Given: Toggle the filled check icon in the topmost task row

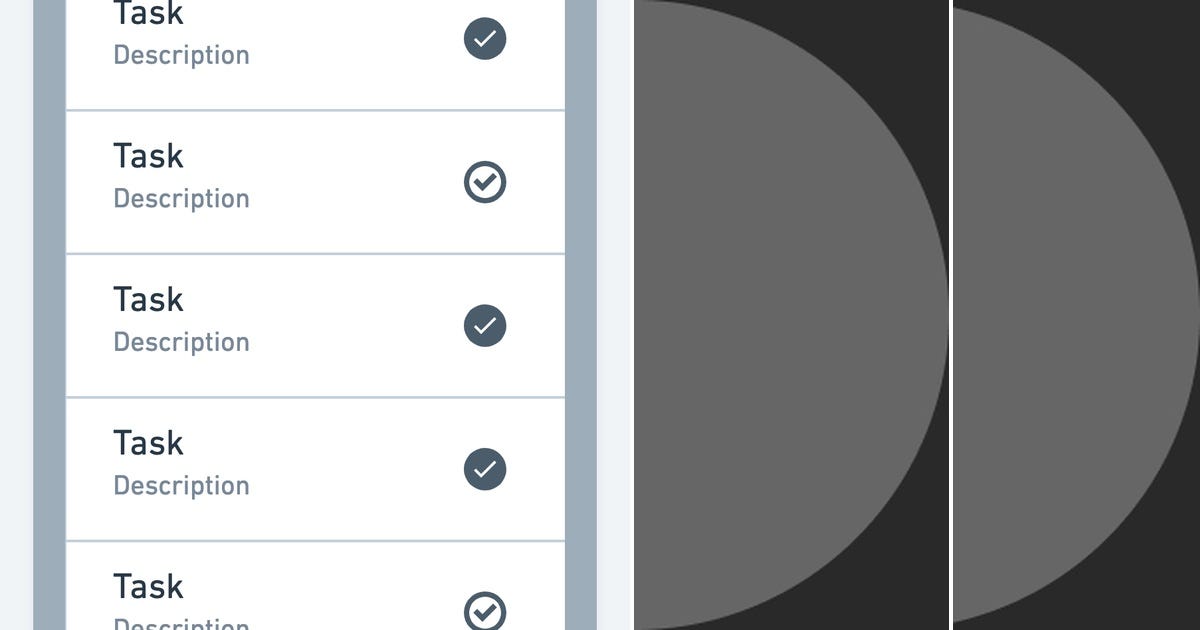Looking at the screenshot, I should tap(485, 39).
